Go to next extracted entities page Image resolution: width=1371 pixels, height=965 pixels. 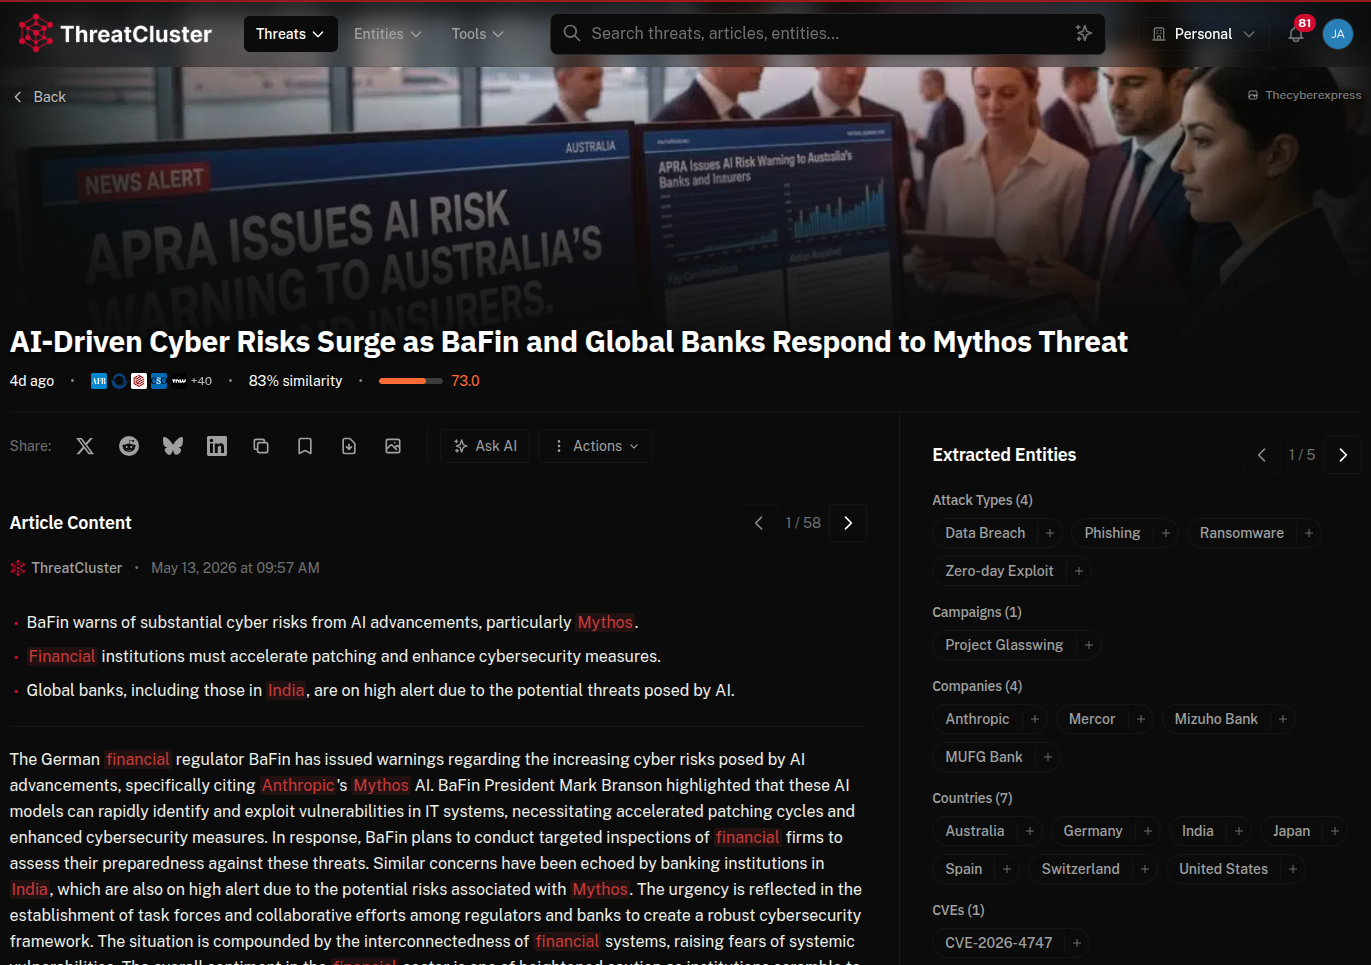coord(1343,455)
